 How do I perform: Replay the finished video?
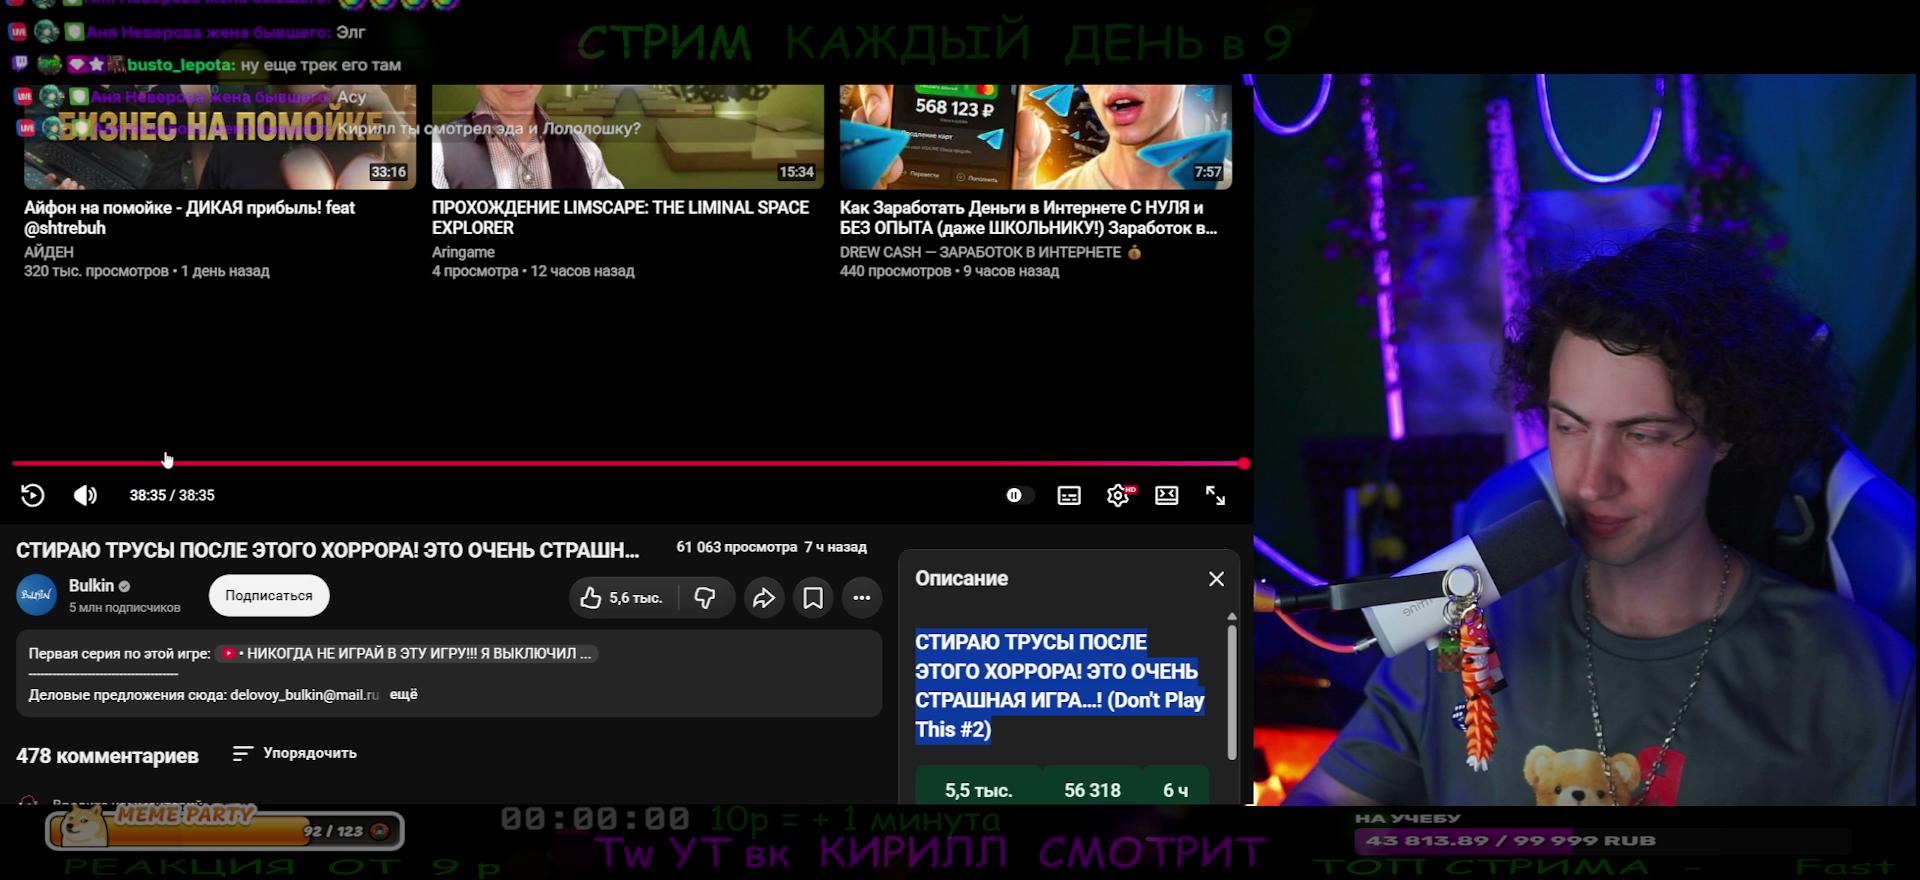point(32,495)
